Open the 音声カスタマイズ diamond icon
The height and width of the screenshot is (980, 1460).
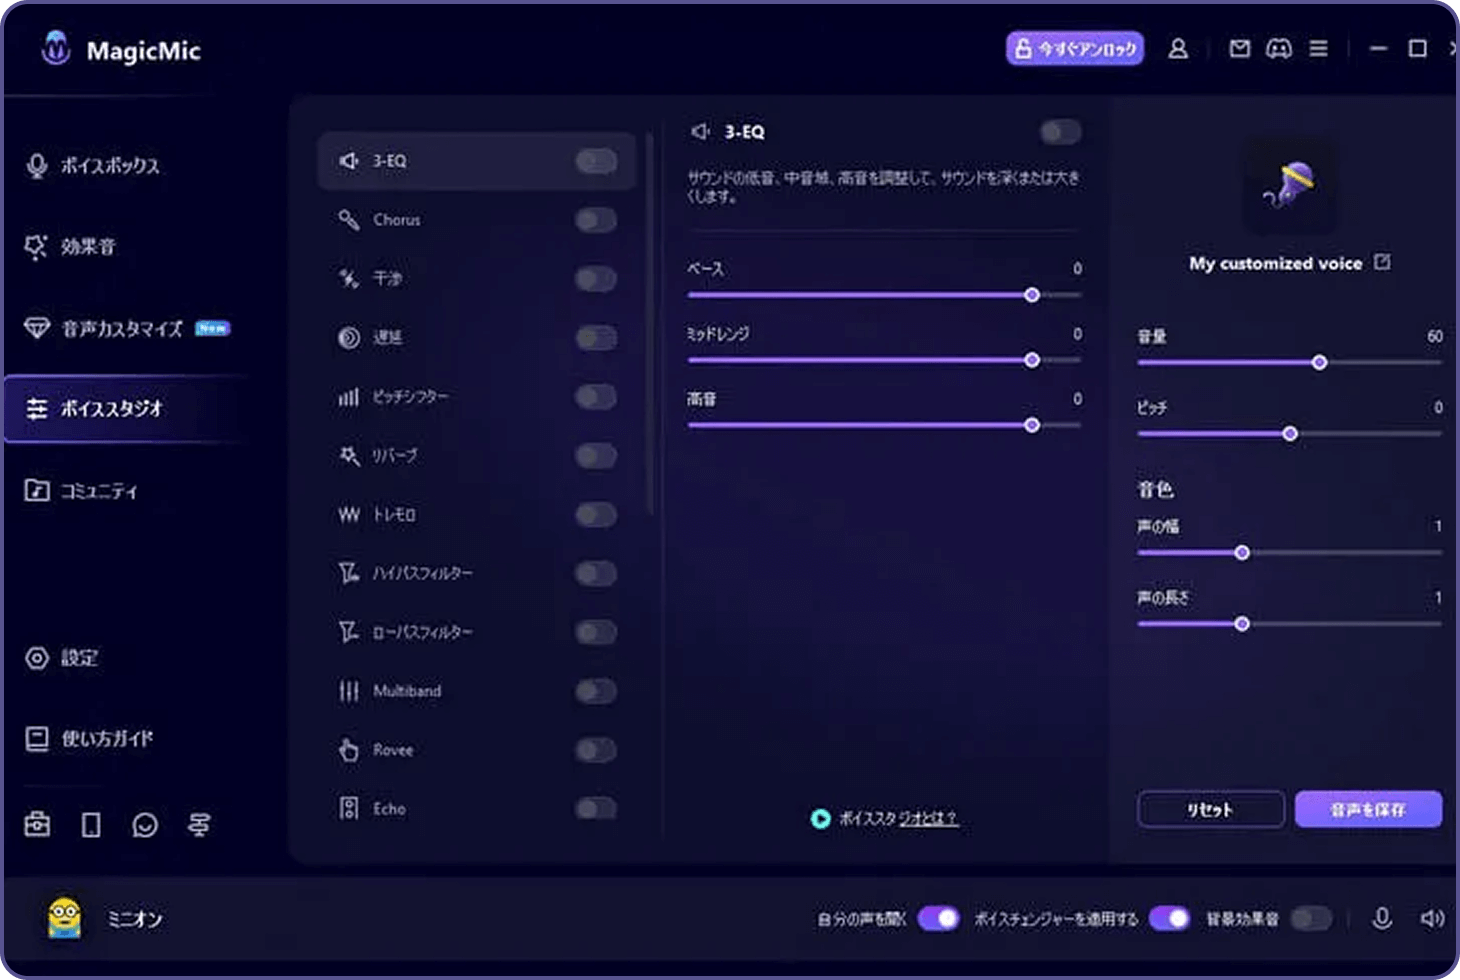pos(35,328)
